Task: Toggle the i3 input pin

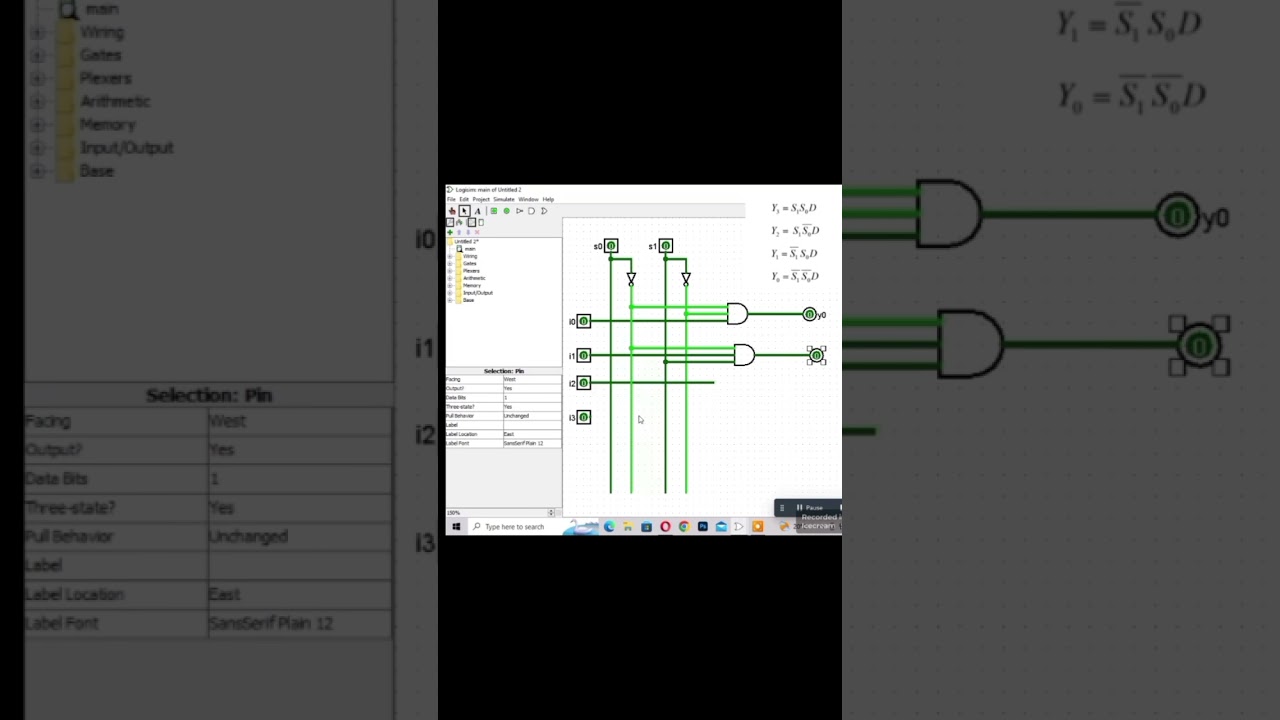Action: (x=584, y=417)
